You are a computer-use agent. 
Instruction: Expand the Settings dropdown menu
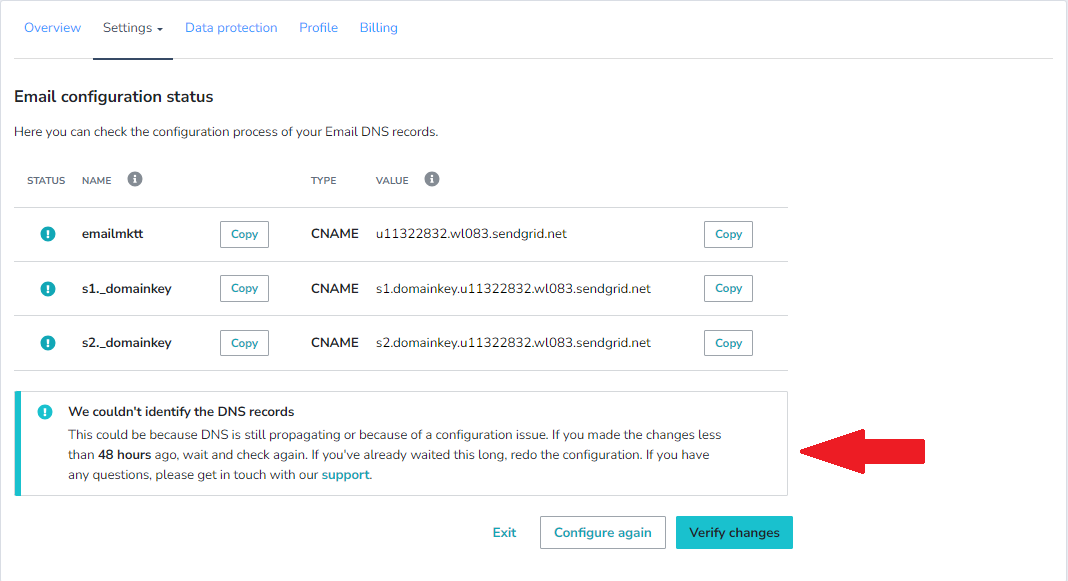click(133, 27)
